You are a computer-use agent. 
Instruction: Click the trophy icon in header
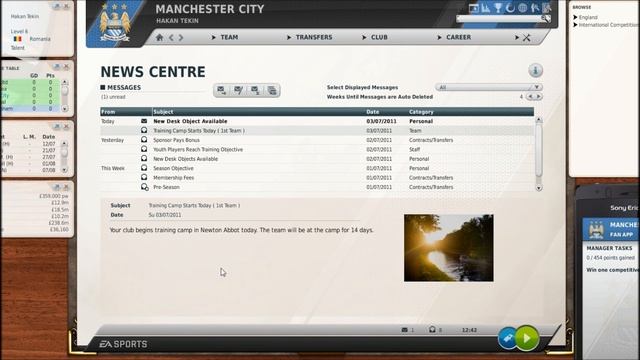pyautogui.click(x=498, y=8)
